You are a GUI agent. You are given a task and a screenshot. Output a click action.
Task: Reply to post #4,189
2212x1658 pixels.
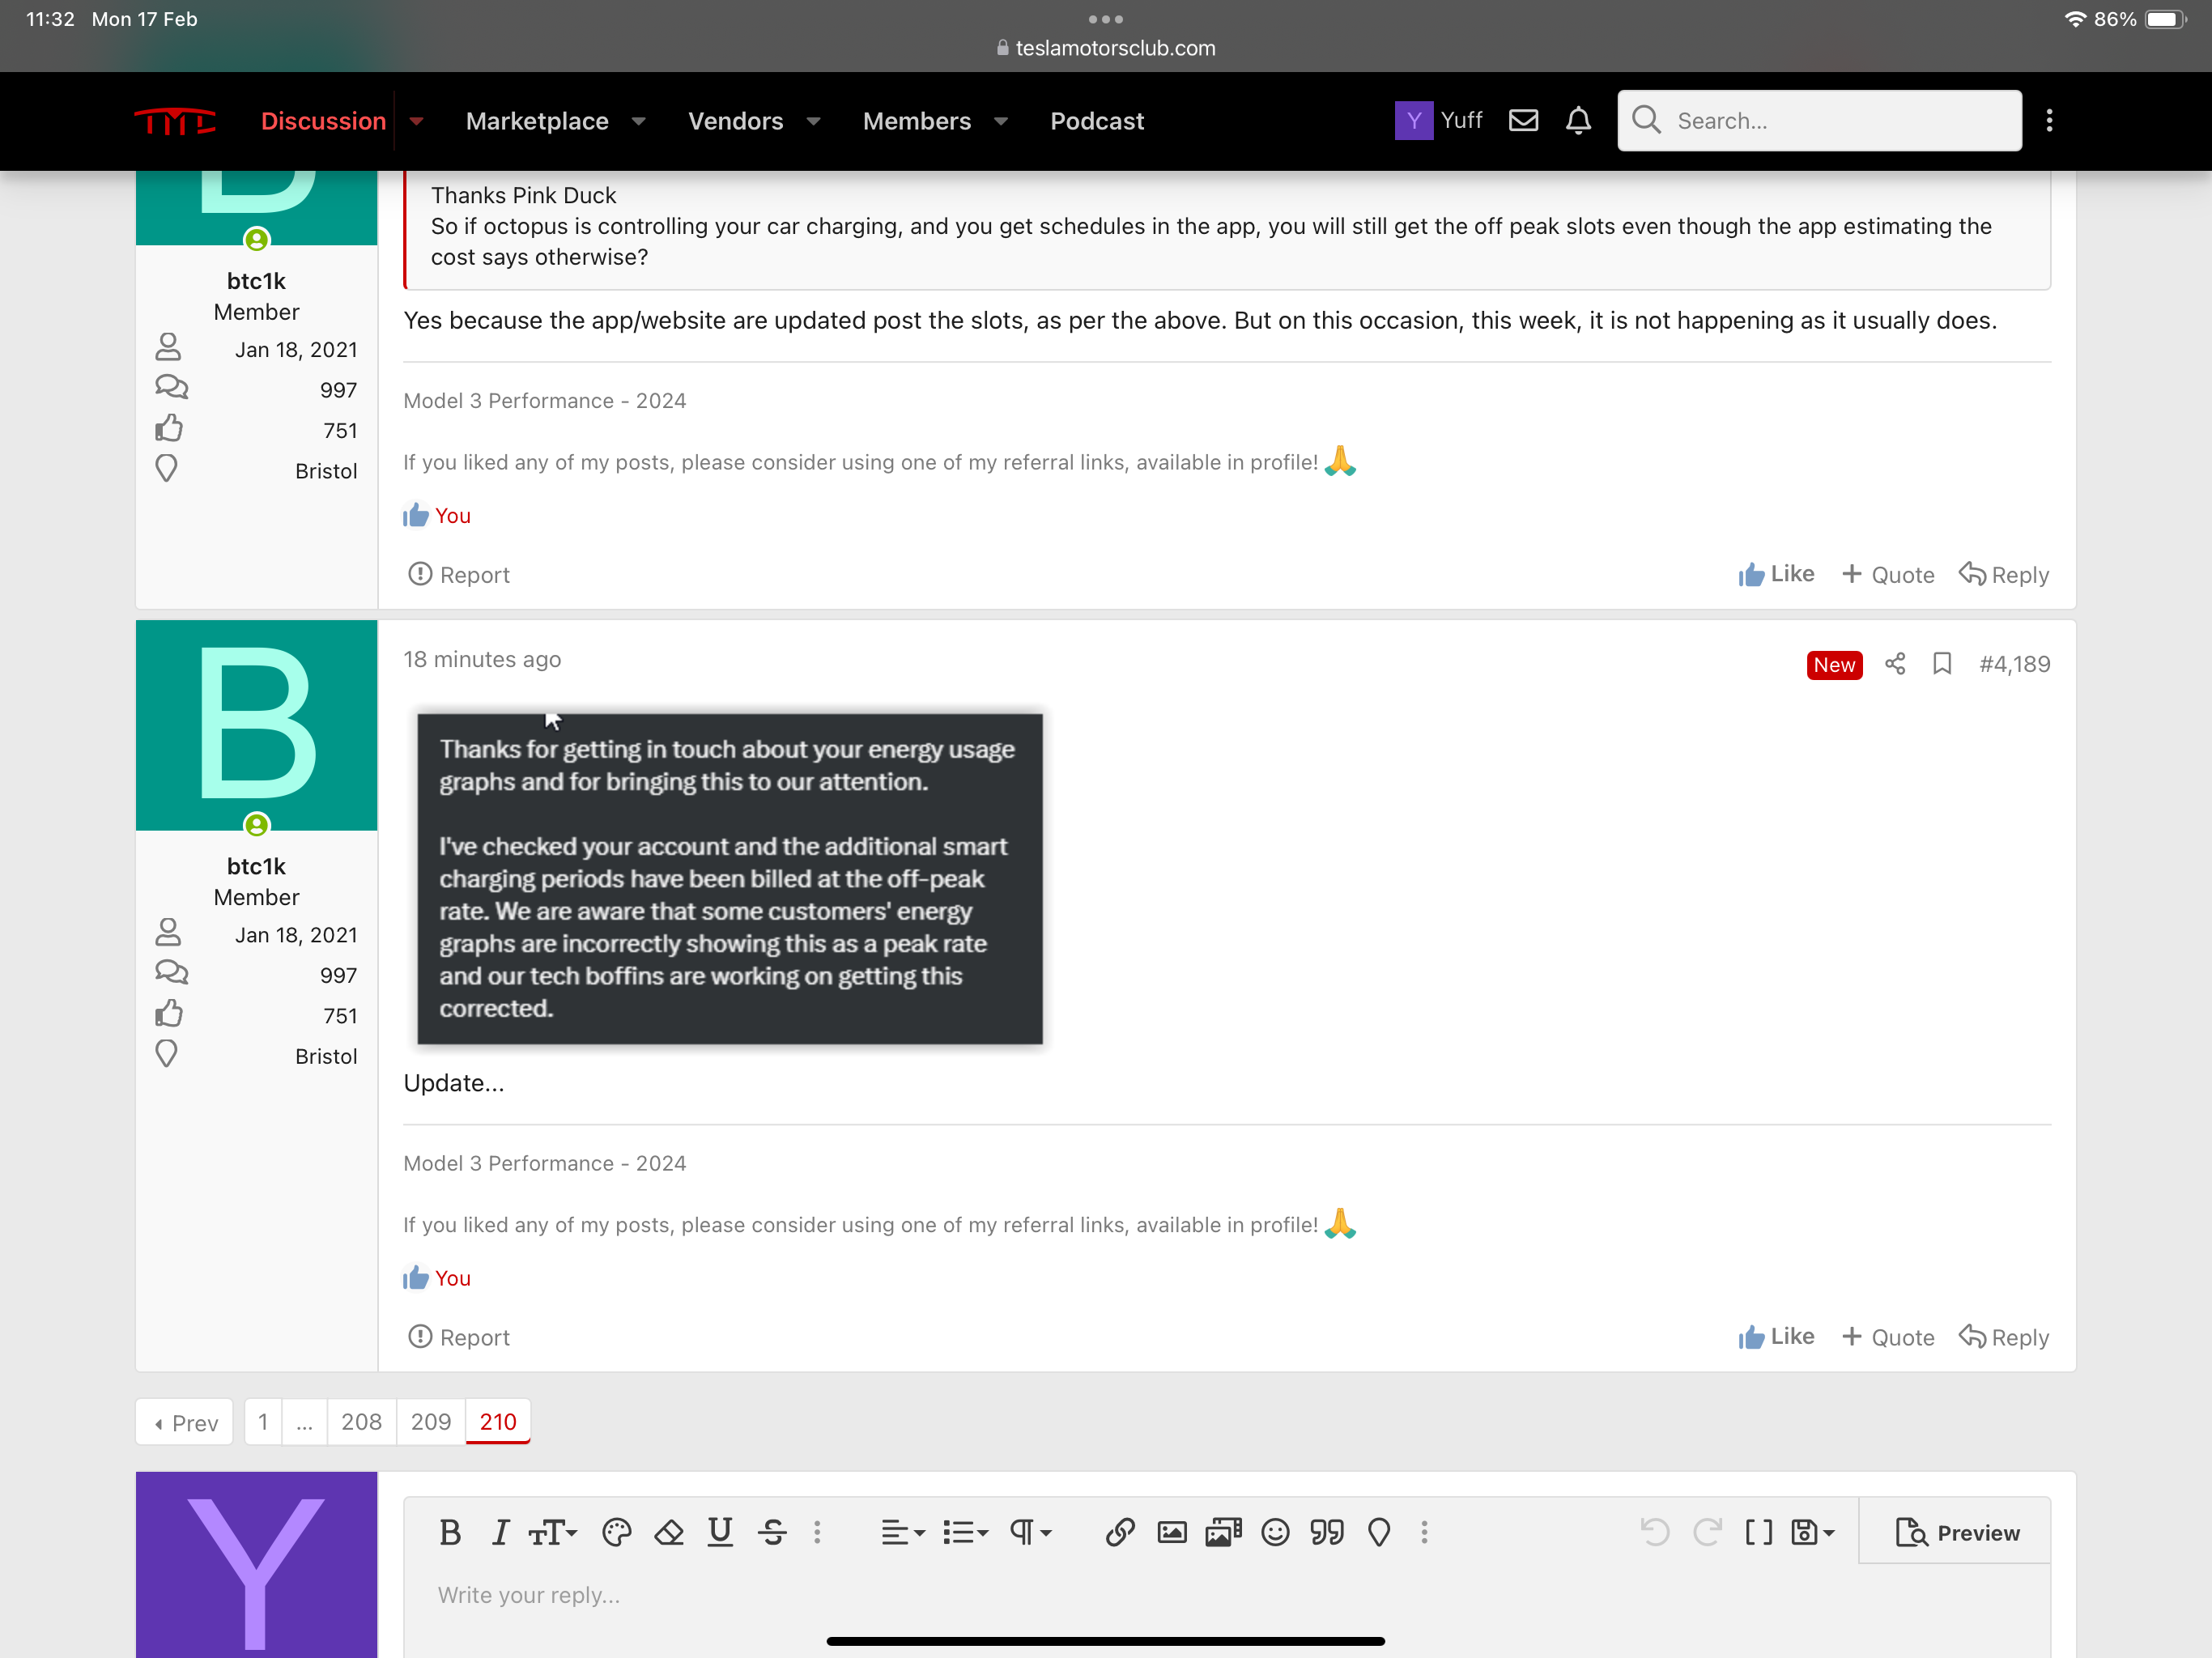pos(2004,1337)
